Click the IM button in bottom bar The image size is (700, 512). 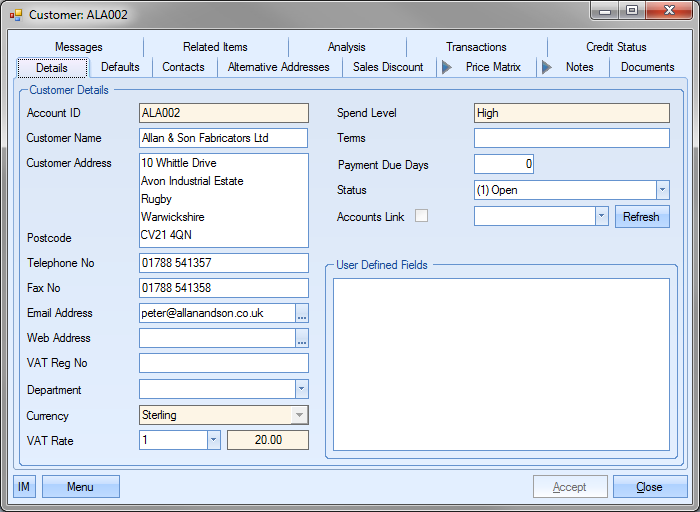(24, 487)
